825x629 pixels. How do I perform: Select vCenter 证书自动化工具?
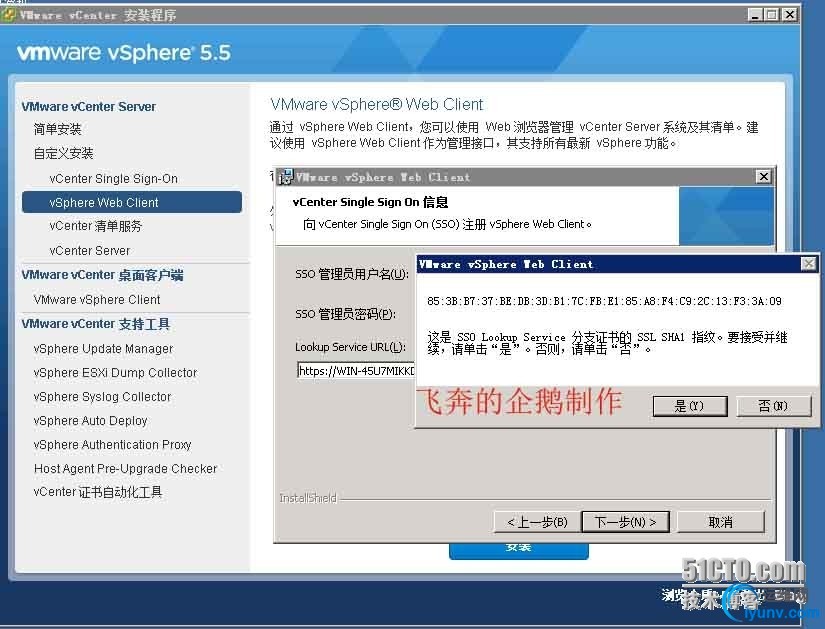pyautogui.click(x=98, y=492)
